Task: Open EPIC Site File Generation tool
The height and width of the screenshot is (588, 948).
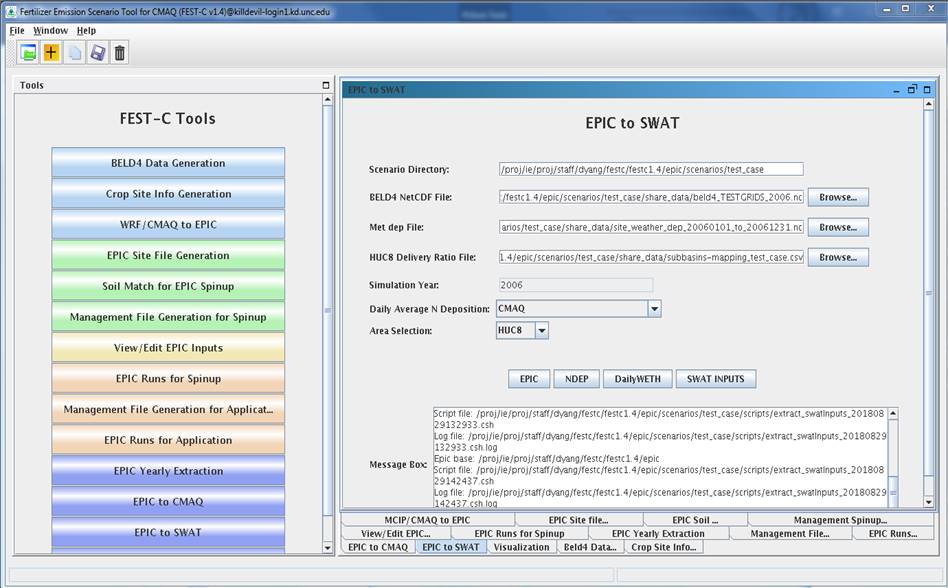Action: click(168, 255)
